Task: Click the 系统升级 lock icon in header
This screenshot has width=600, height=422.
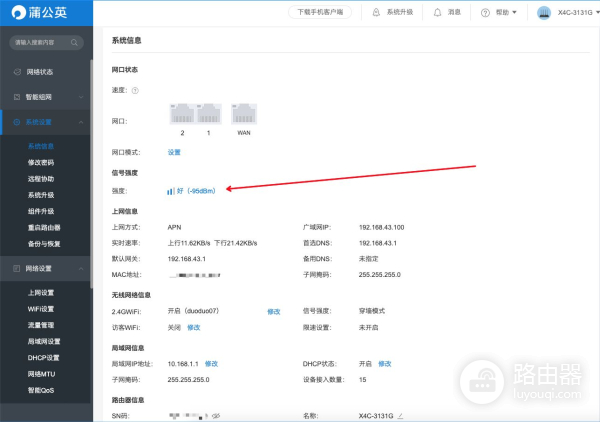Action: pyautogui.click(x=376, y=12)
